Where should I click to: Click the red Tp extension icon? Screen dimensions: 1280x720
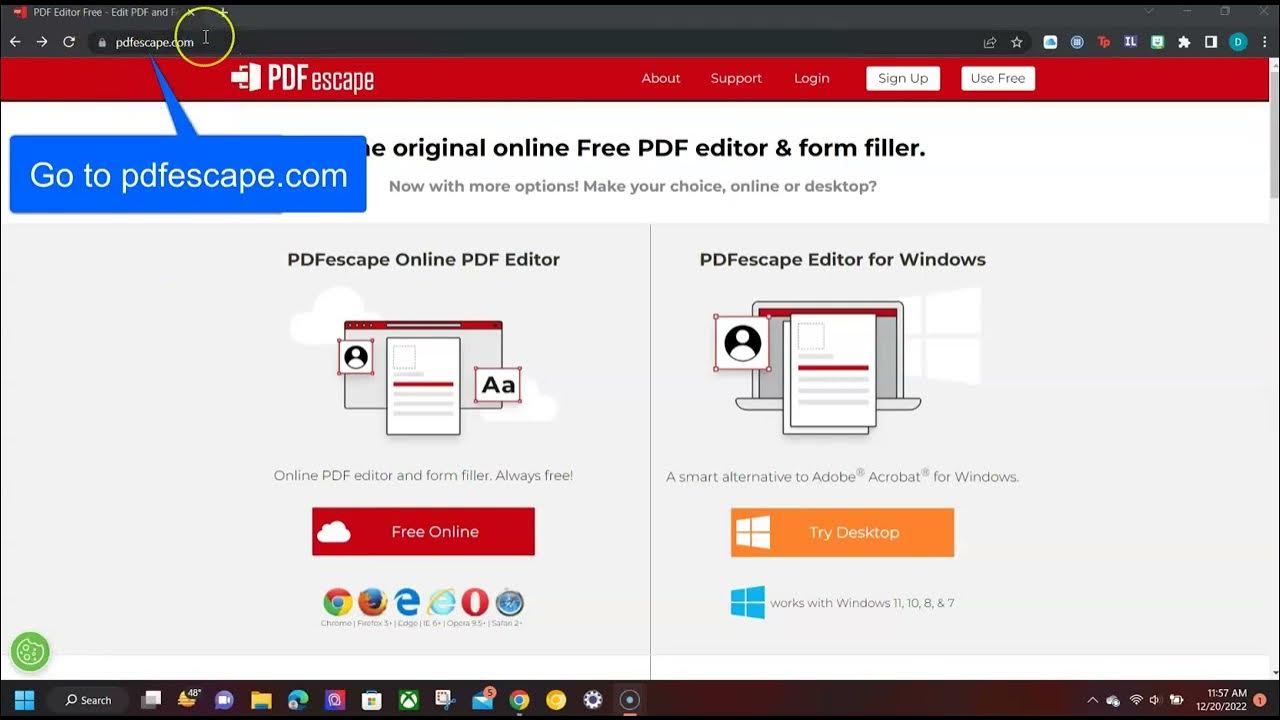[x=1104, y=42]
